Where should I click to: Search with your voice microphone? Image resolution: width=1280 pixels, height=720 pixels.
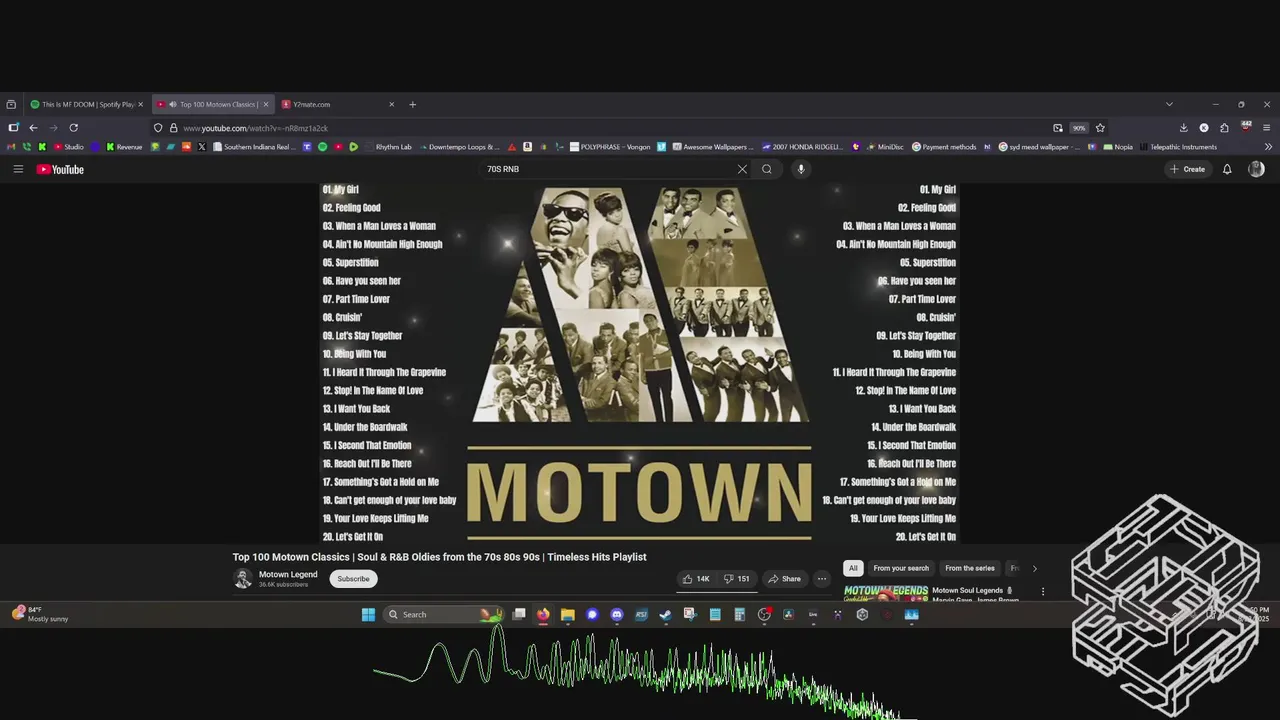(x=801, y=169)
